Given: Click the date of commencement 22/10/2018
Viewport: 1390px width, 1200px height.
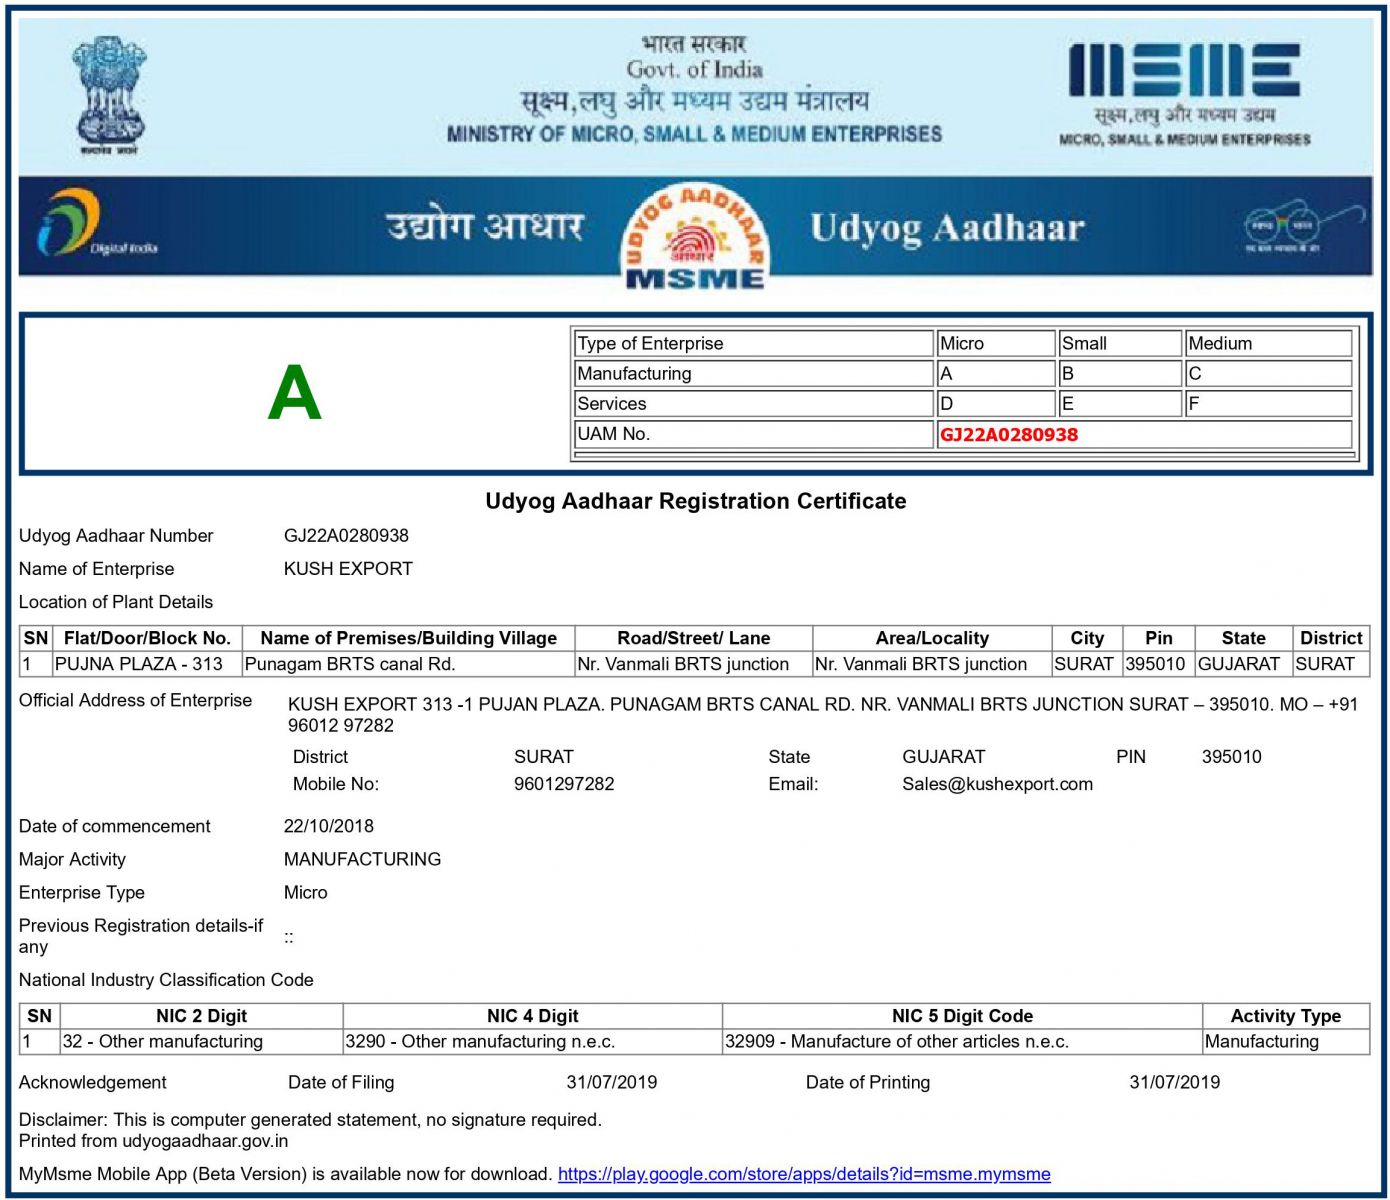Looking at the screenshot, I should coord(329,826).
